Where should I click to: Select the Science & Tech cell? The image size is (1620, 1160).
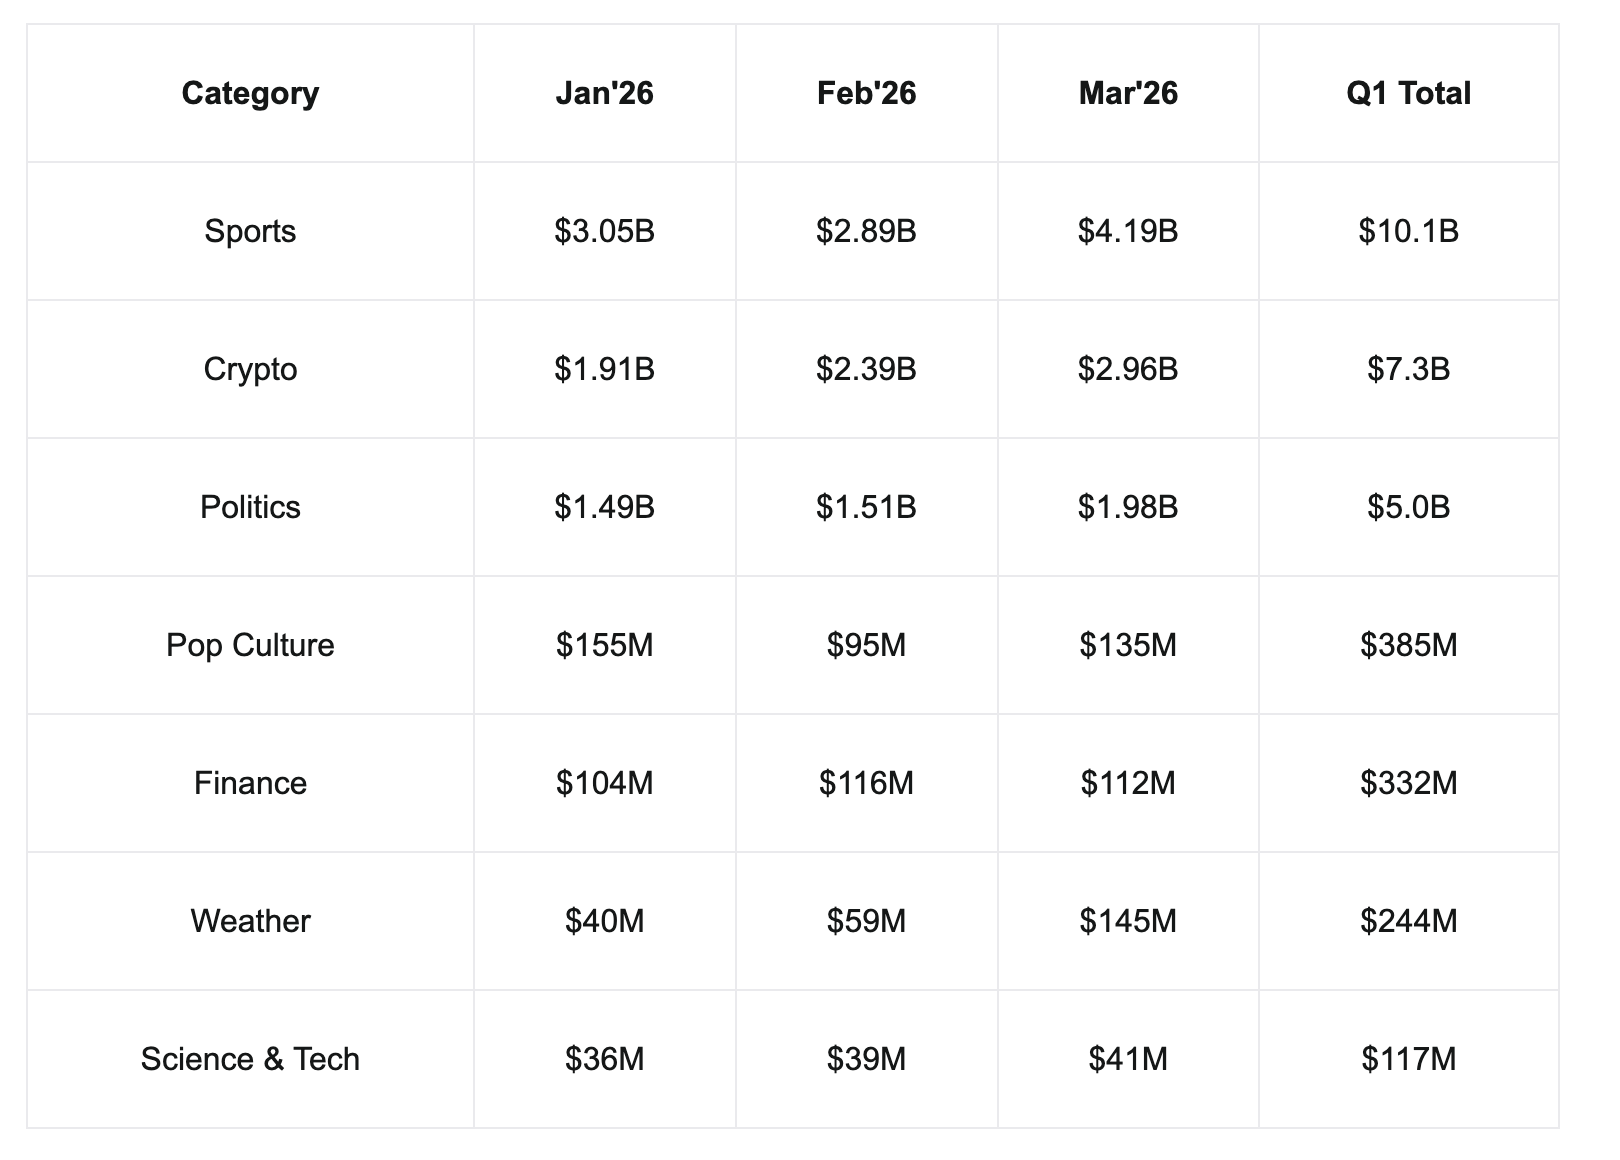click(x=250, y=1059)
